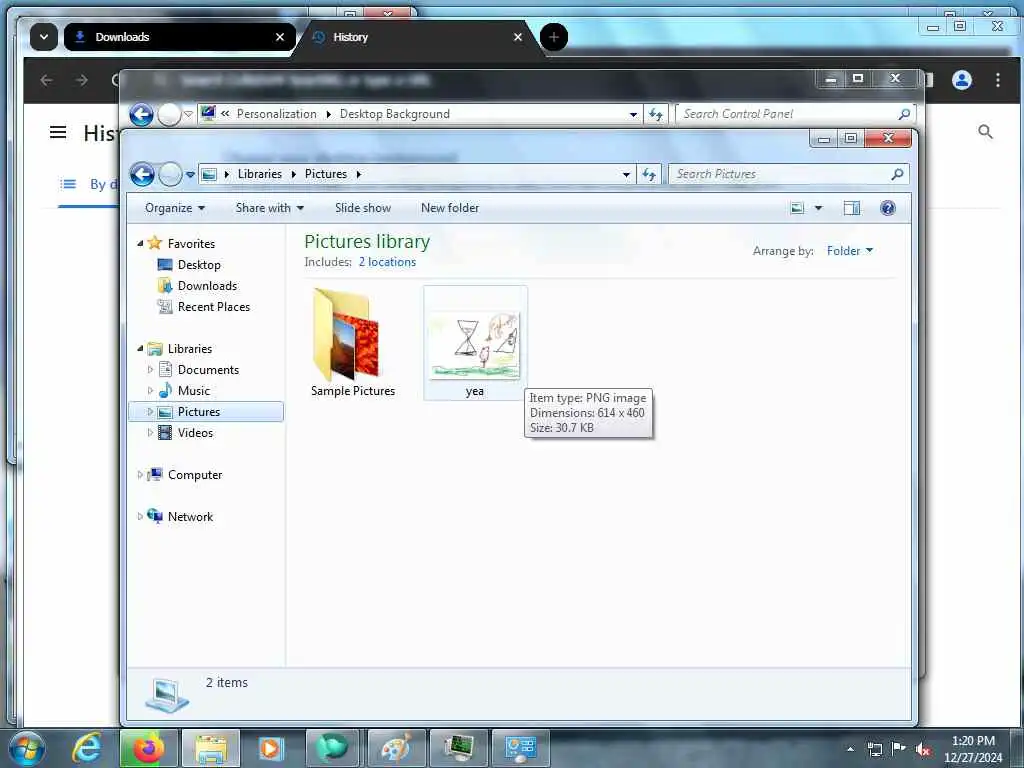Toggle the preview pane
Screen dimensions: 1024x768
coord(852,208)
